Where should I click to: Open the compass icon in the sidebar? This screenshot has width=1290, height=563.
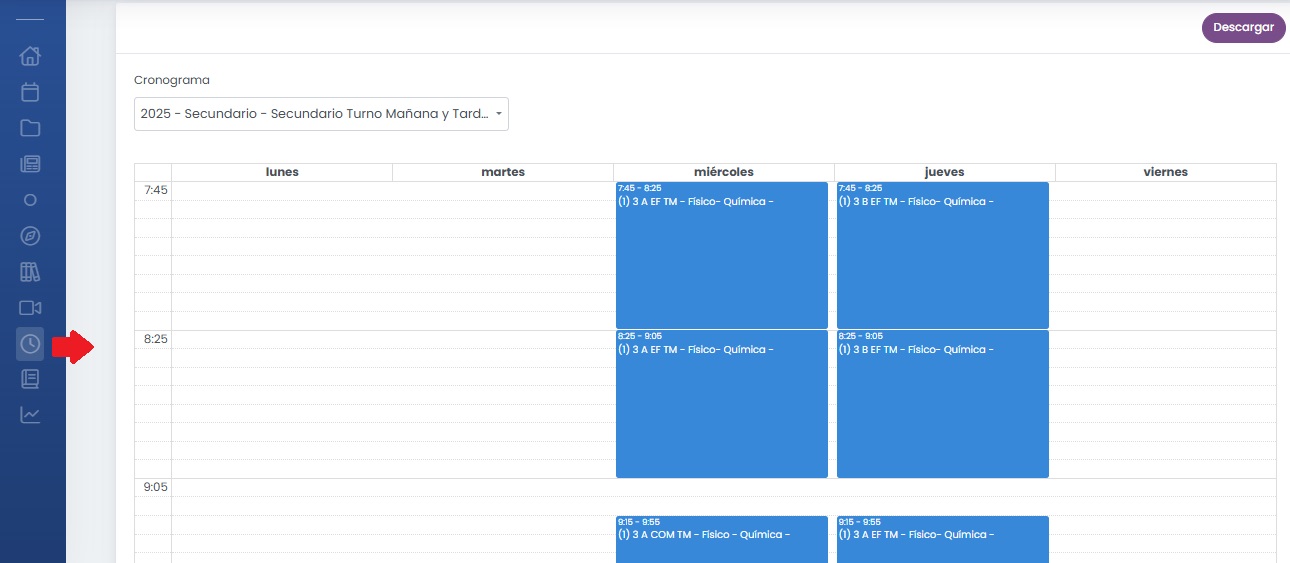[30, 236]
